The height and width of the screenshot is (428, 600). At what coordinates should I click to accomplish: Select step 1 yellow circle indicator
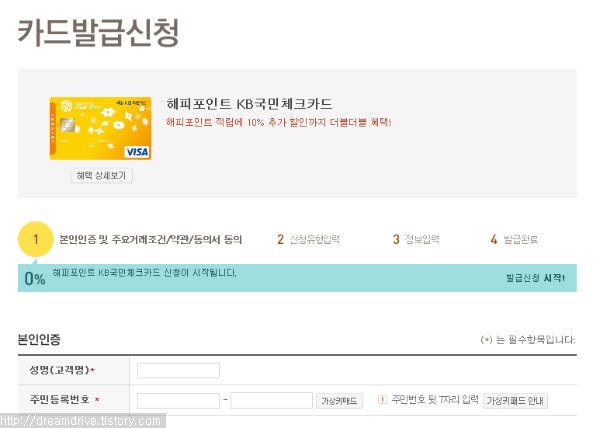click(36, 239)
